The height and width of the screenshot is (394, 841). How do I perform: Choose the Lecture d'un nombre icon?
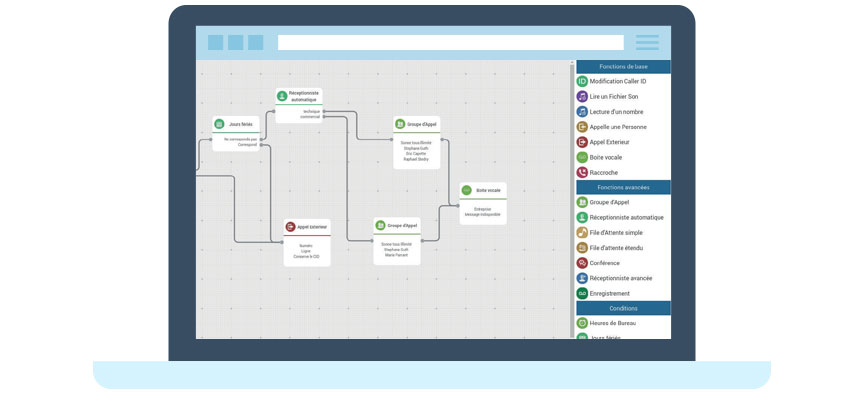click(x=582, y=111)
